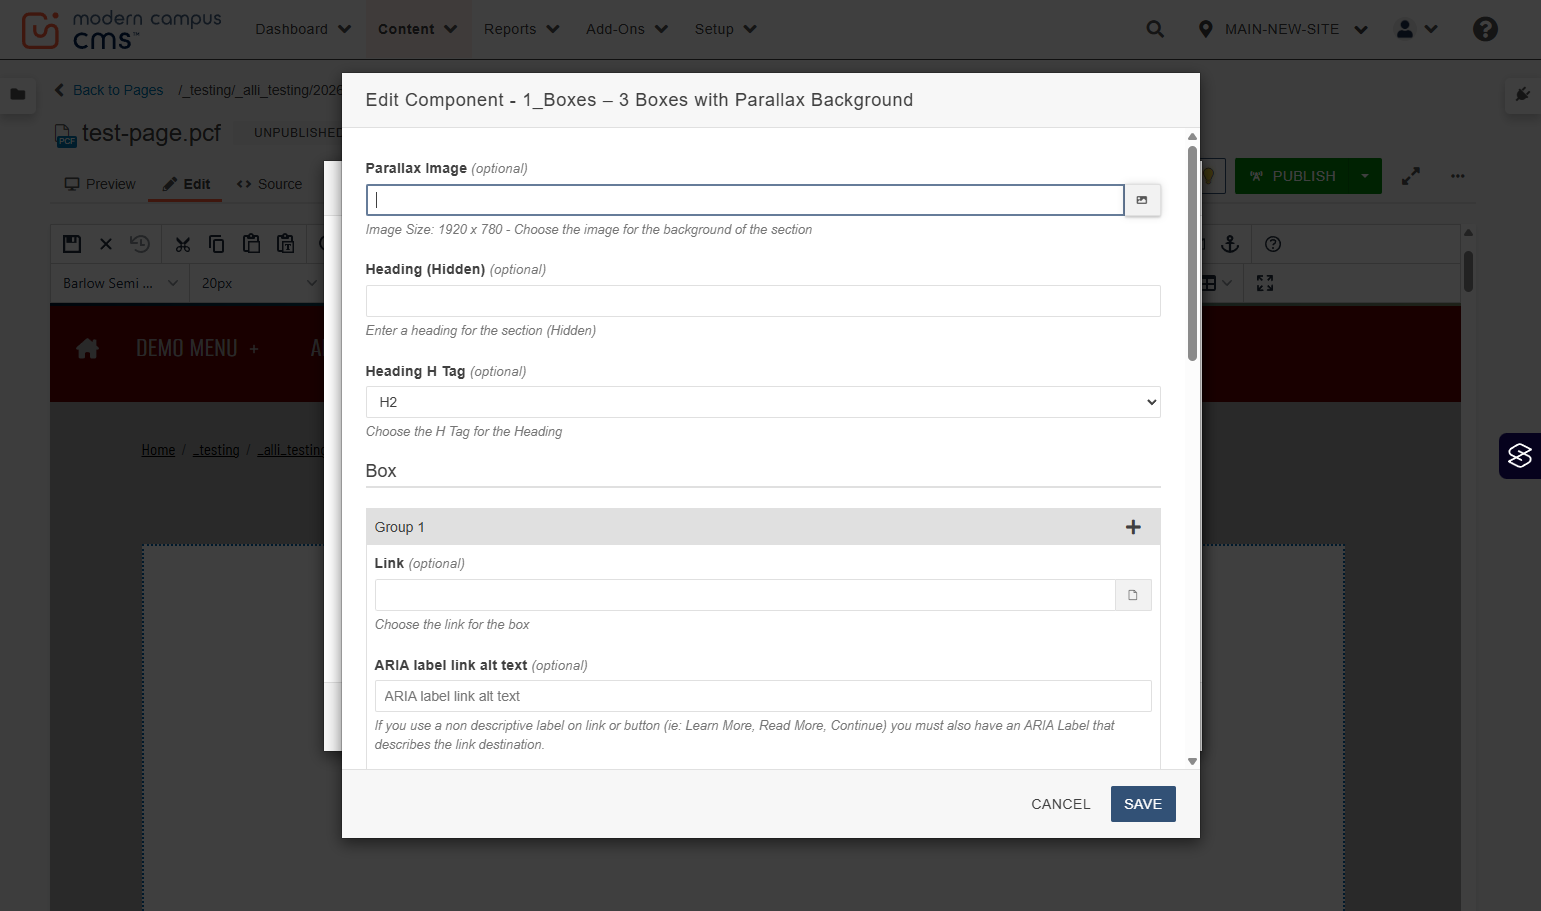
Task: Click the anchor icon in editor toolbar
Action: click(1231, 244)
